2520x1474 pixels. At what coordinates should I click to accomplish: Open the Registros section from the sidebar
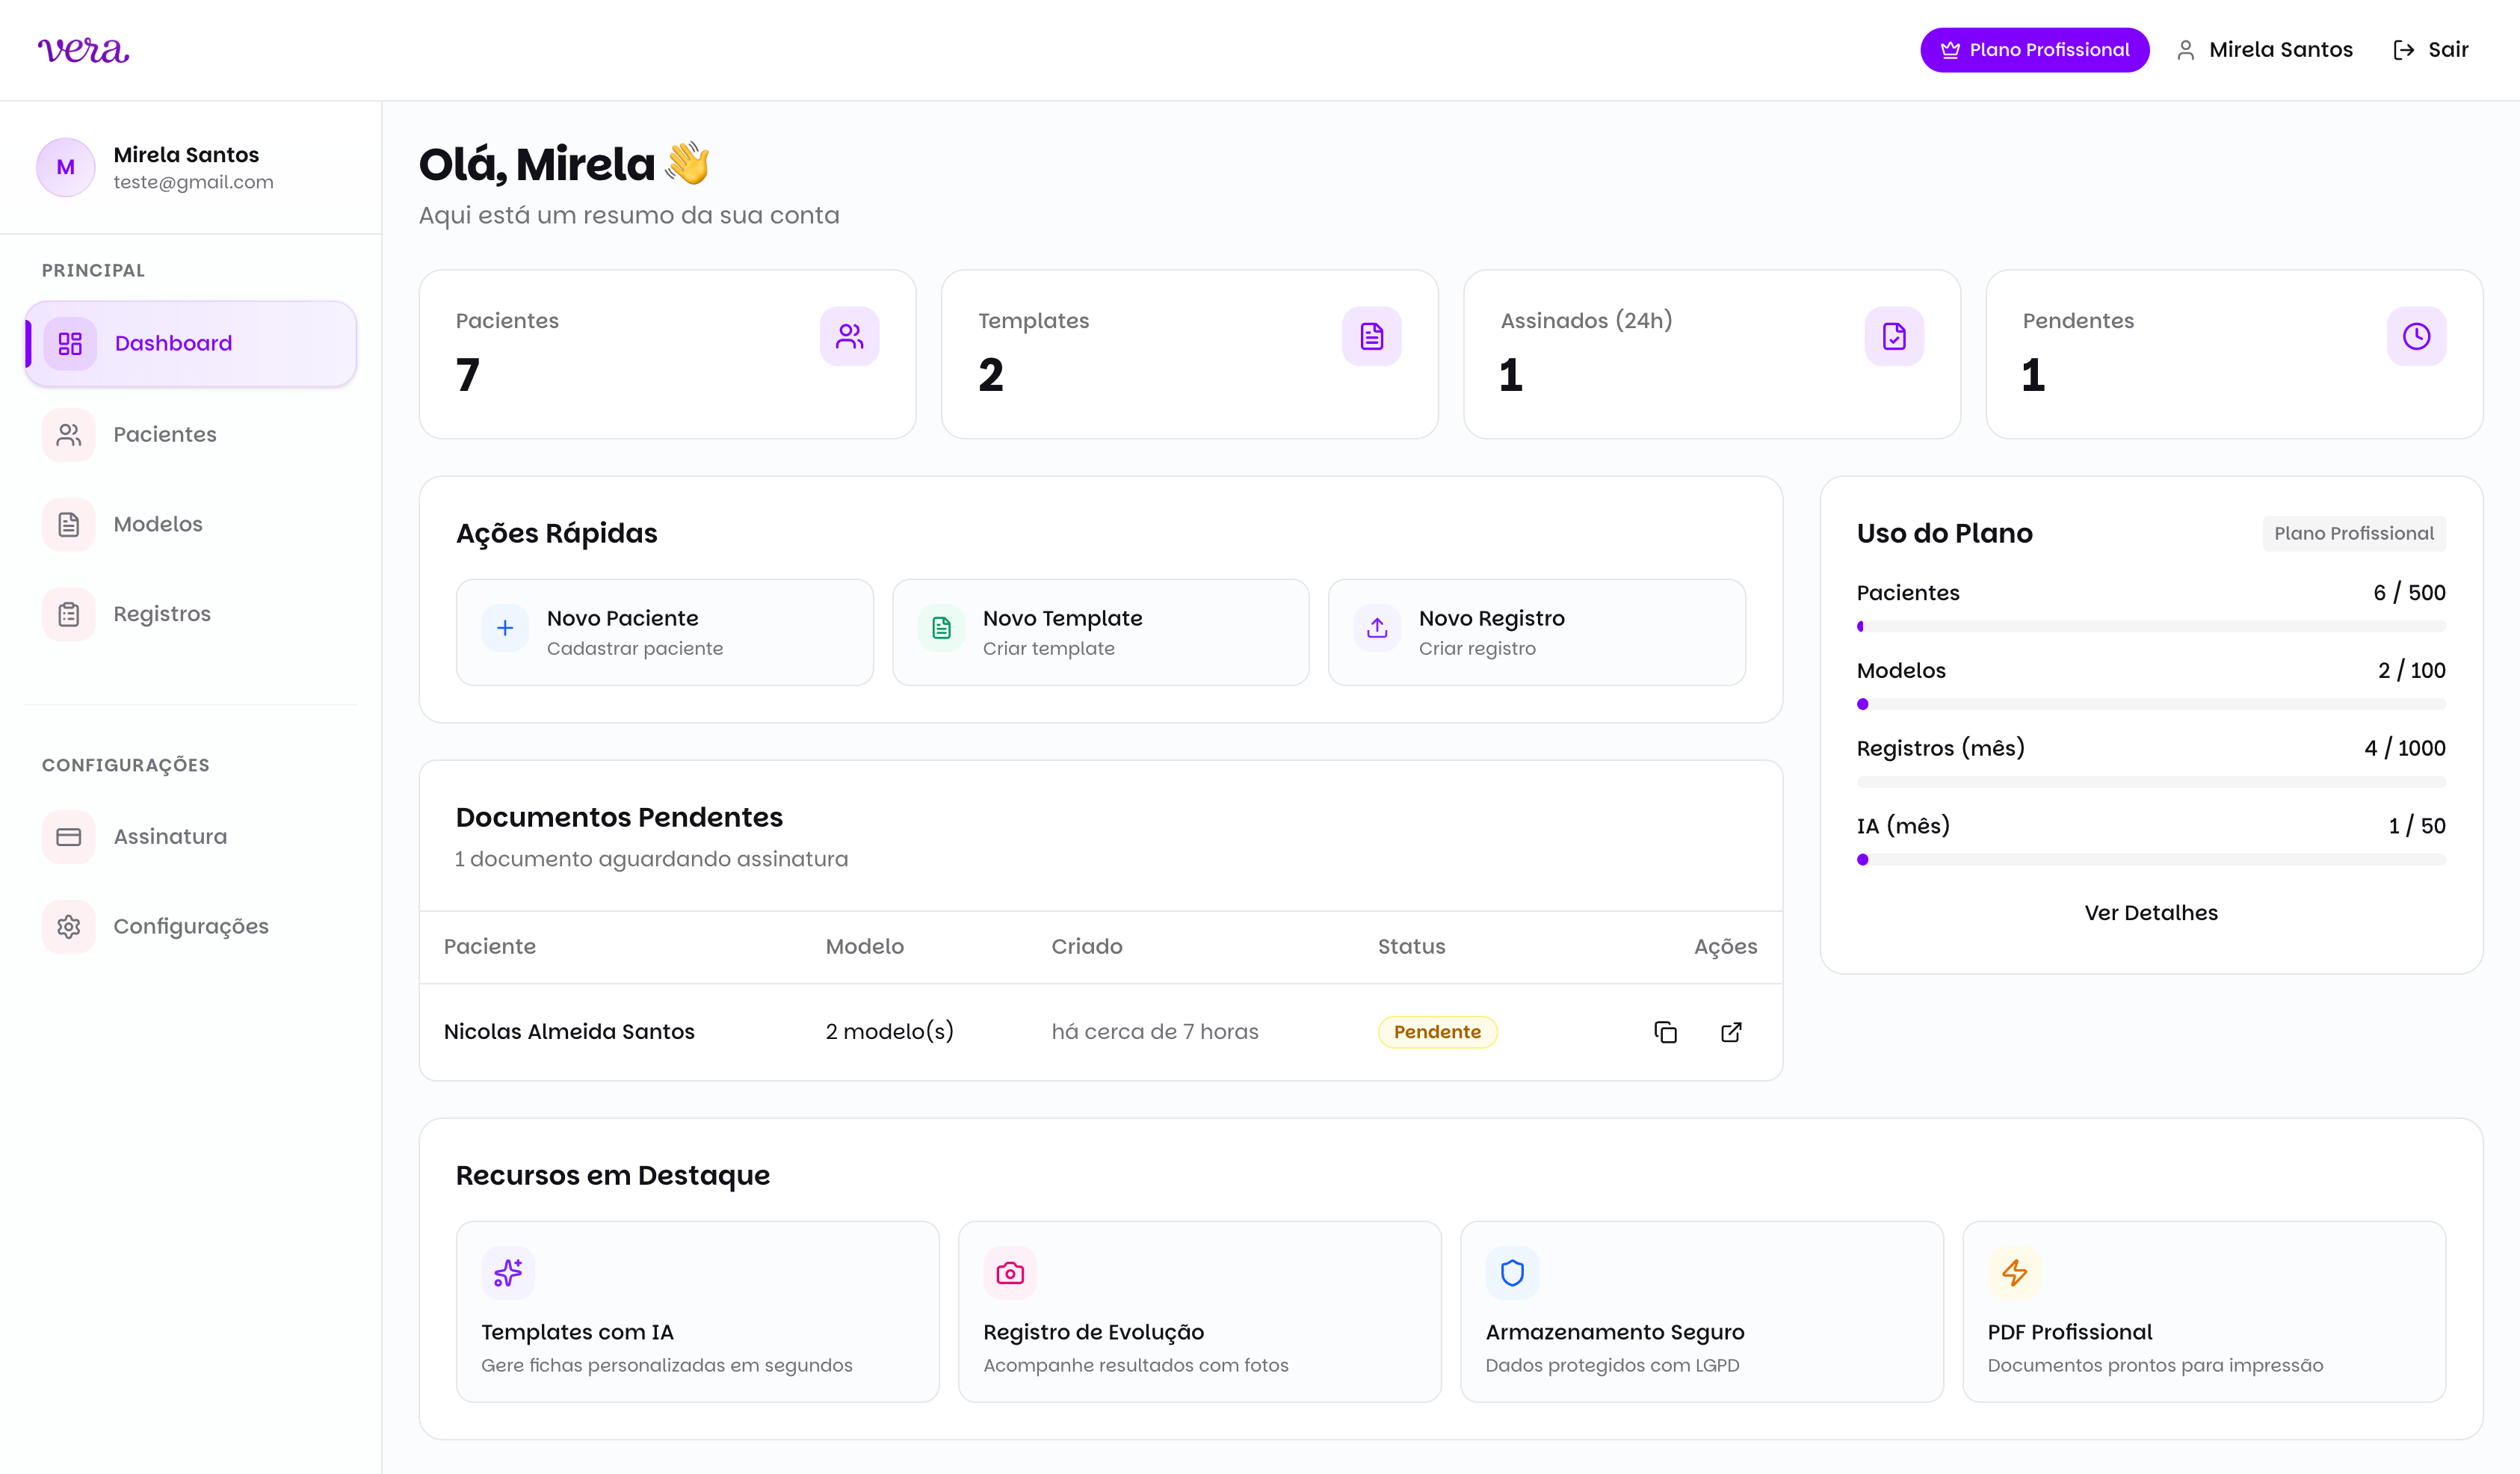pyautogui.click(x=161, y=613)
